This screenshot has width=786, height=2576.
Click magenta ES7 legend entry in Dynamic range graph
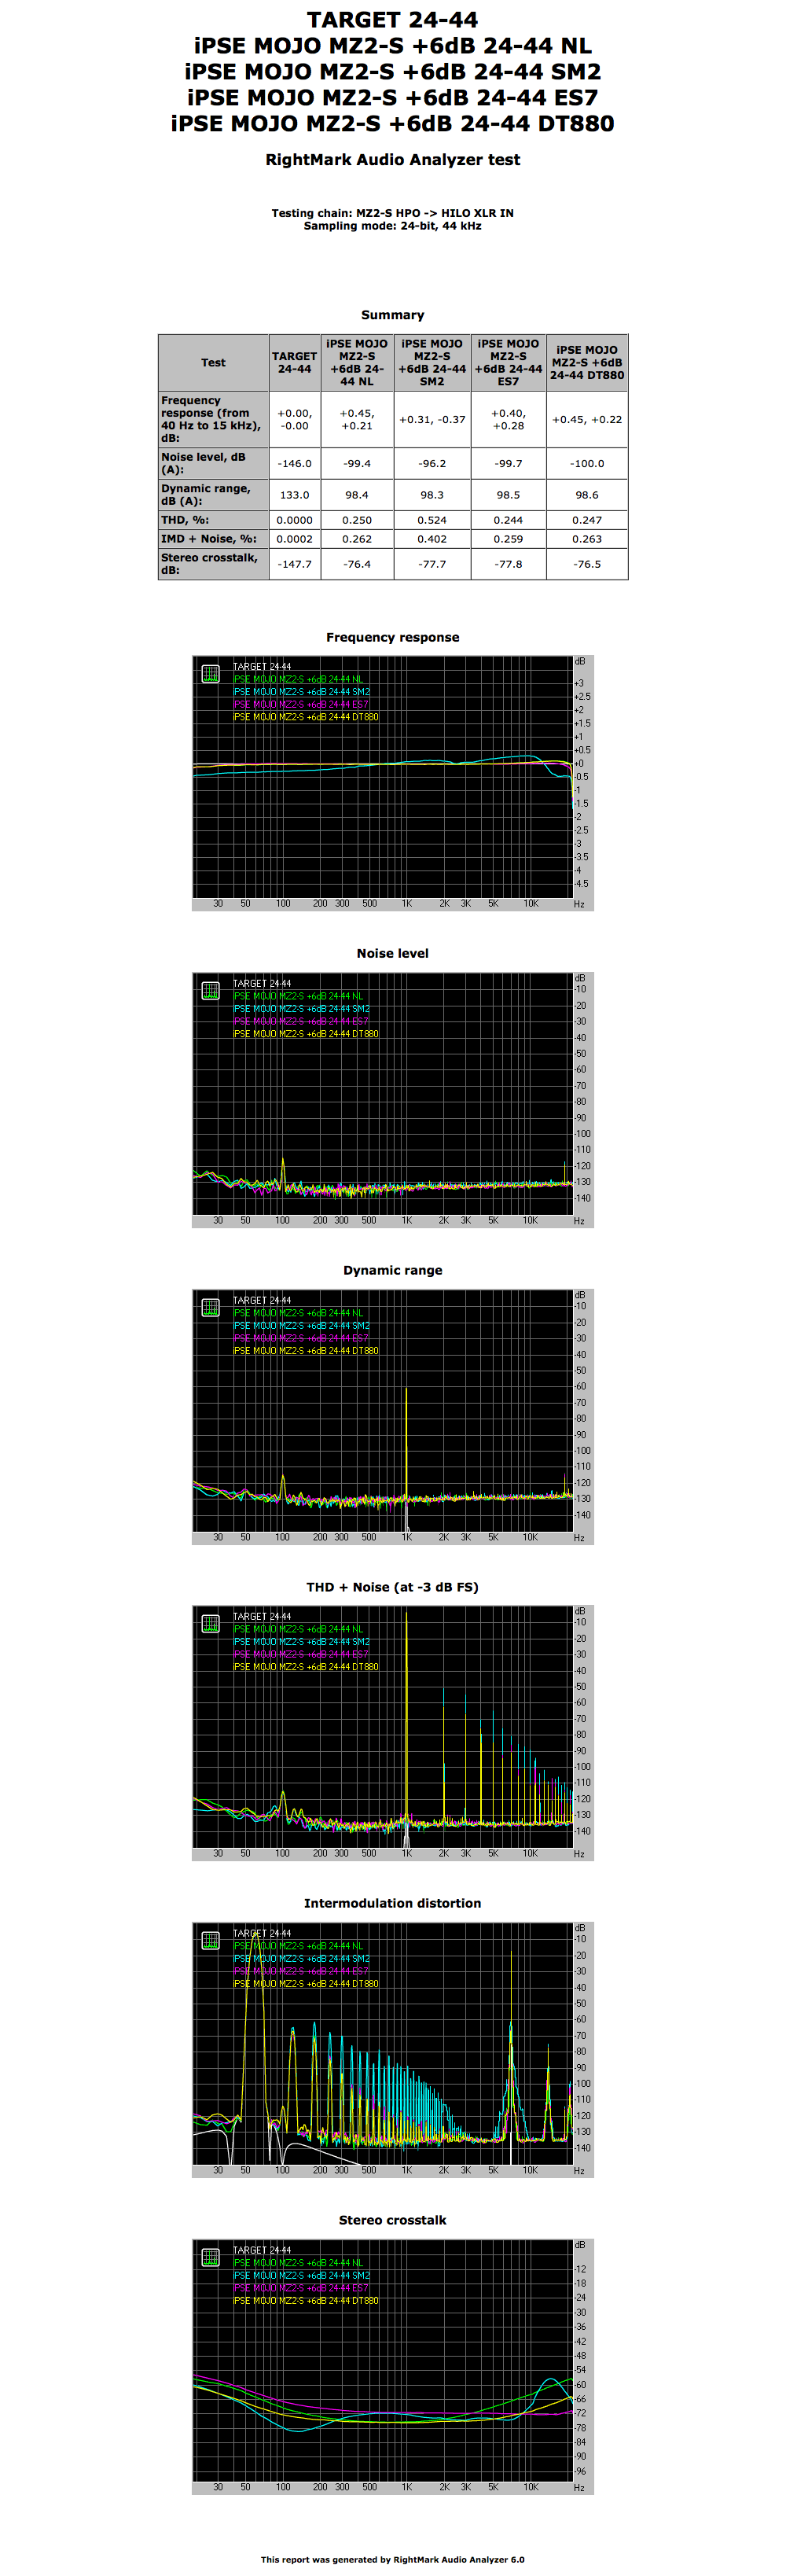(x=301, y=1338)
